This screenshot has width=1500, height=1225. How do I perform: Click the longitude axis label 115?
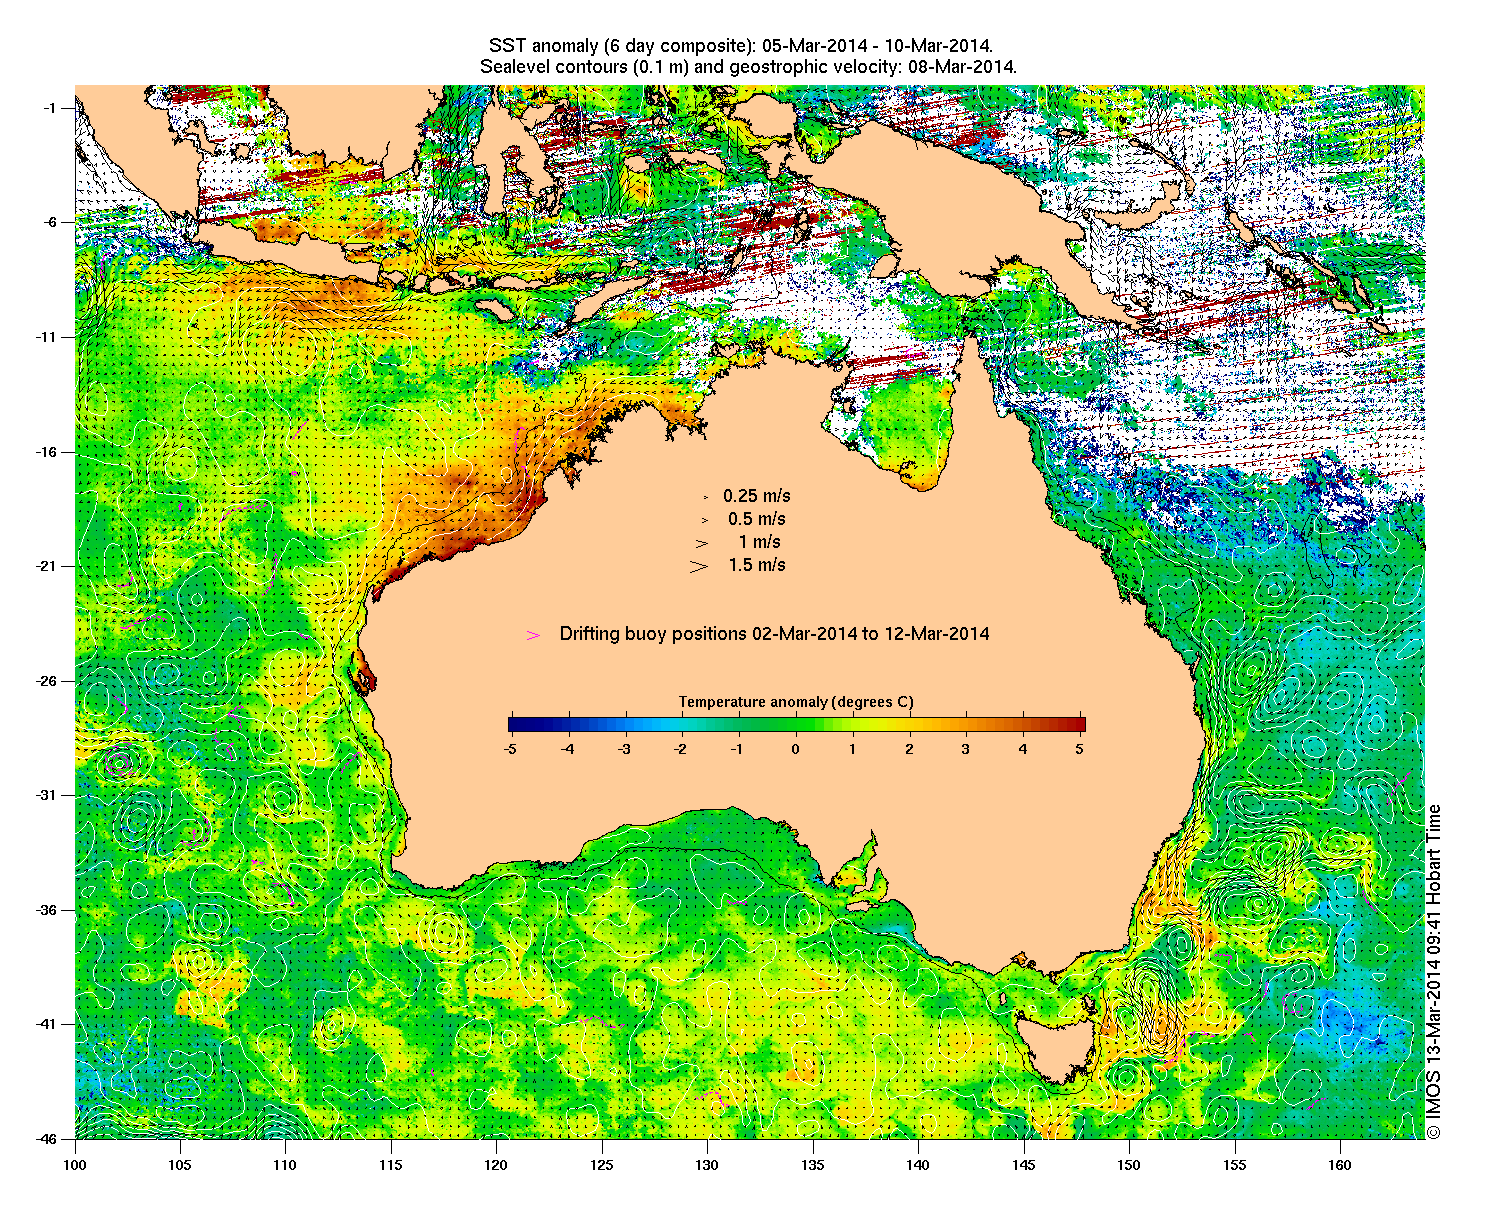[391, 1165]
